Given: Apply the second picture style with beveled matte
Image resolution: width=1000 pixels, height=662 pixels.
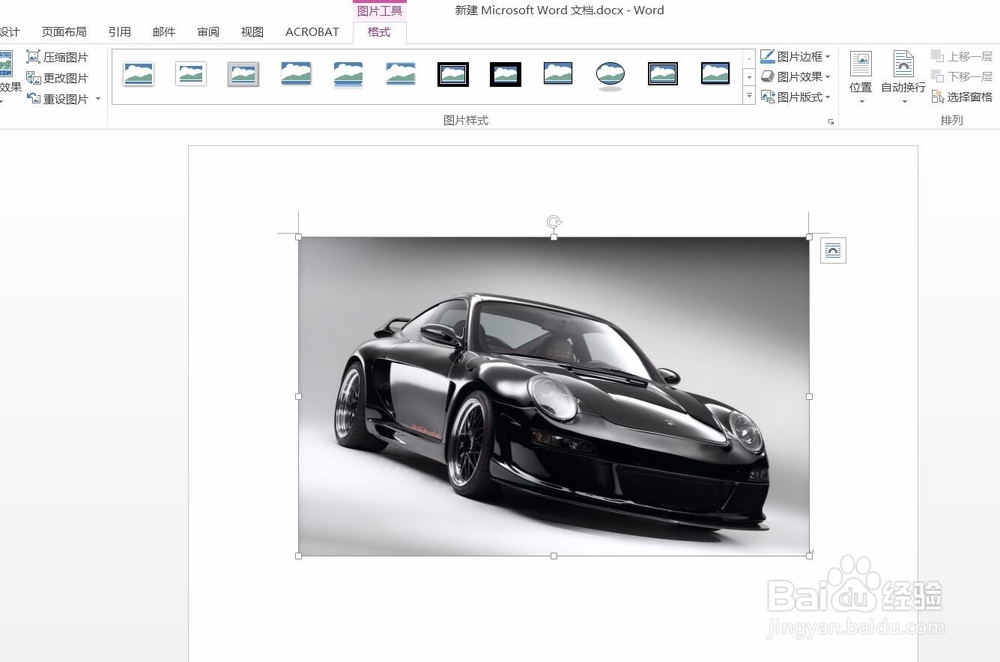Looking at the screenshot, I should (191, 74).
